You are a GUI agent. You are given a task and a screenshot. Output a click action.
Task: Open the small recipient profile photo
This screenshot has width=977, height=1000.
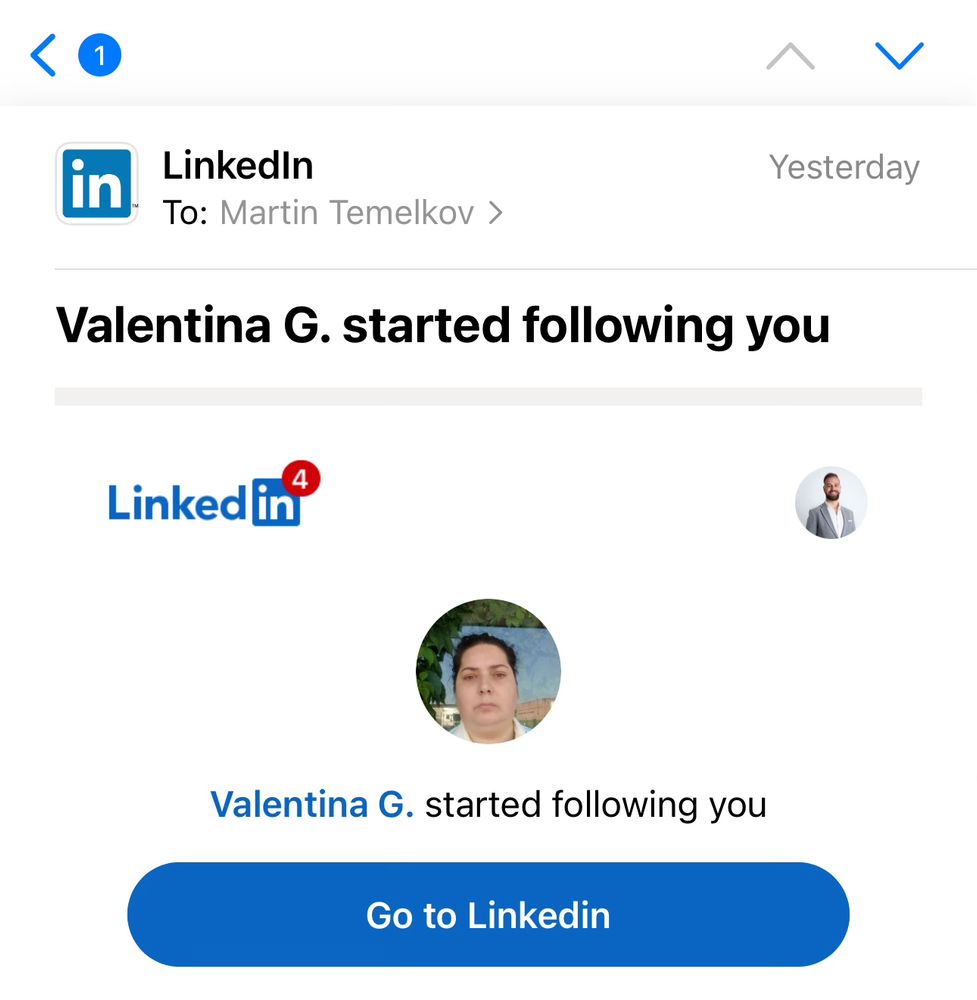(831, 503)
